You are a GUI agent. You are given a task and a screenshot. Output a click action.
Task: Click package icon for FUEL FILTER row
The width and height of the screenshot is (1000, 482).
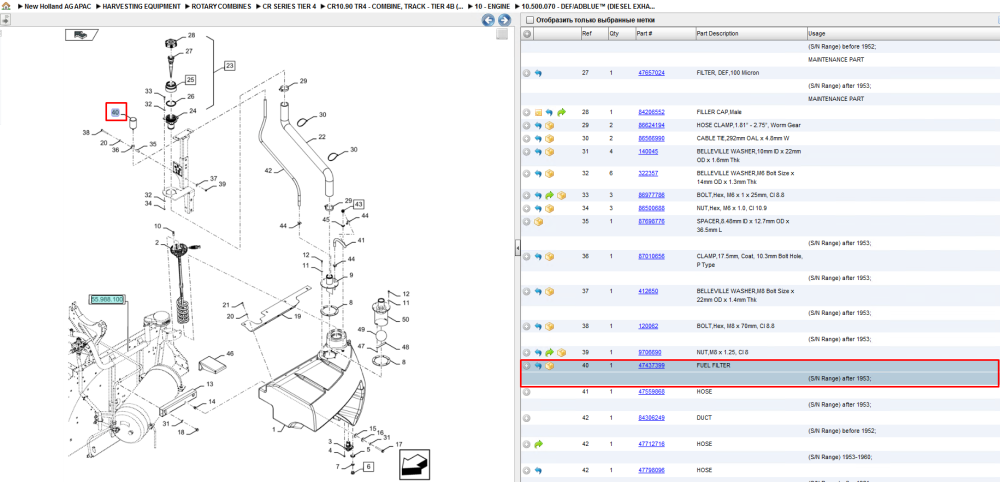pos(550,366)
